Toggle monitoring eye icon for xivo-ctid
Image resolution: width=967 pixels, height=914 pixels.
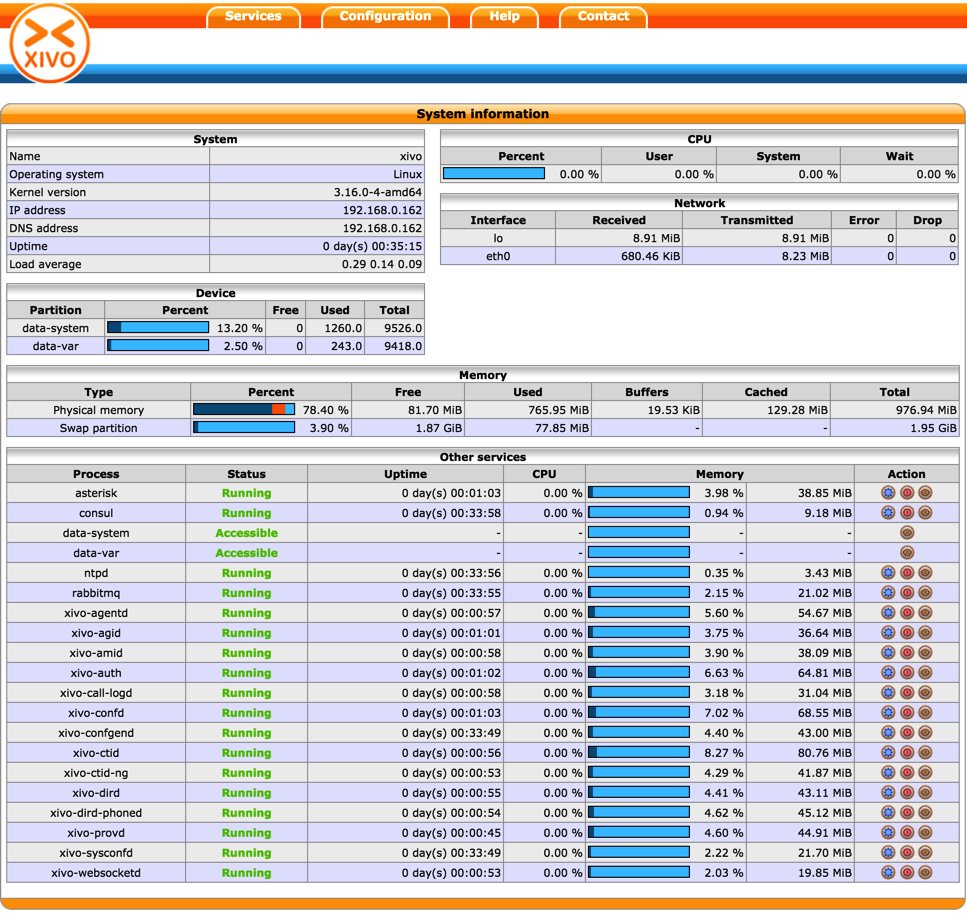[925, 752]
